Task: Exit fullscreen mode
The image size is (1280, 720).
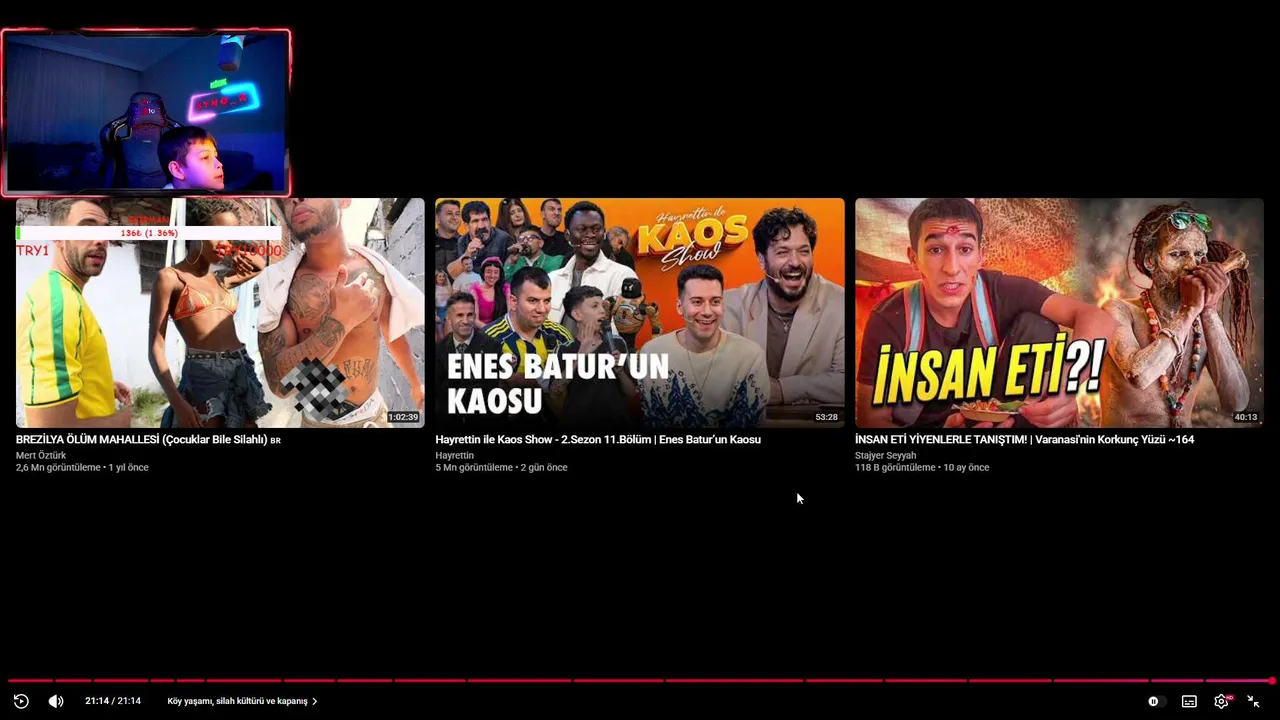Action: (x=1253, y=701)
